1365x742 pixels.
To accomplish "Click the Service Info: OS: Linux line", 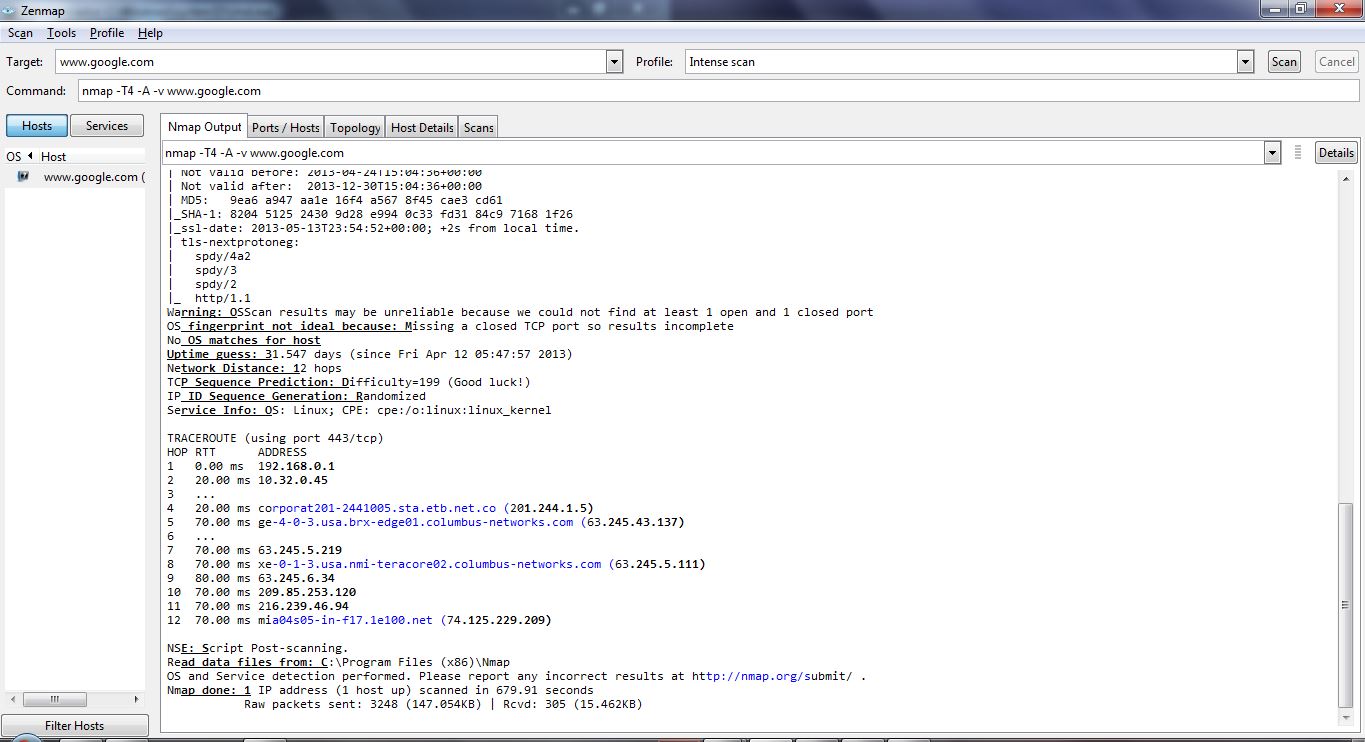I will tap(359, 410).
